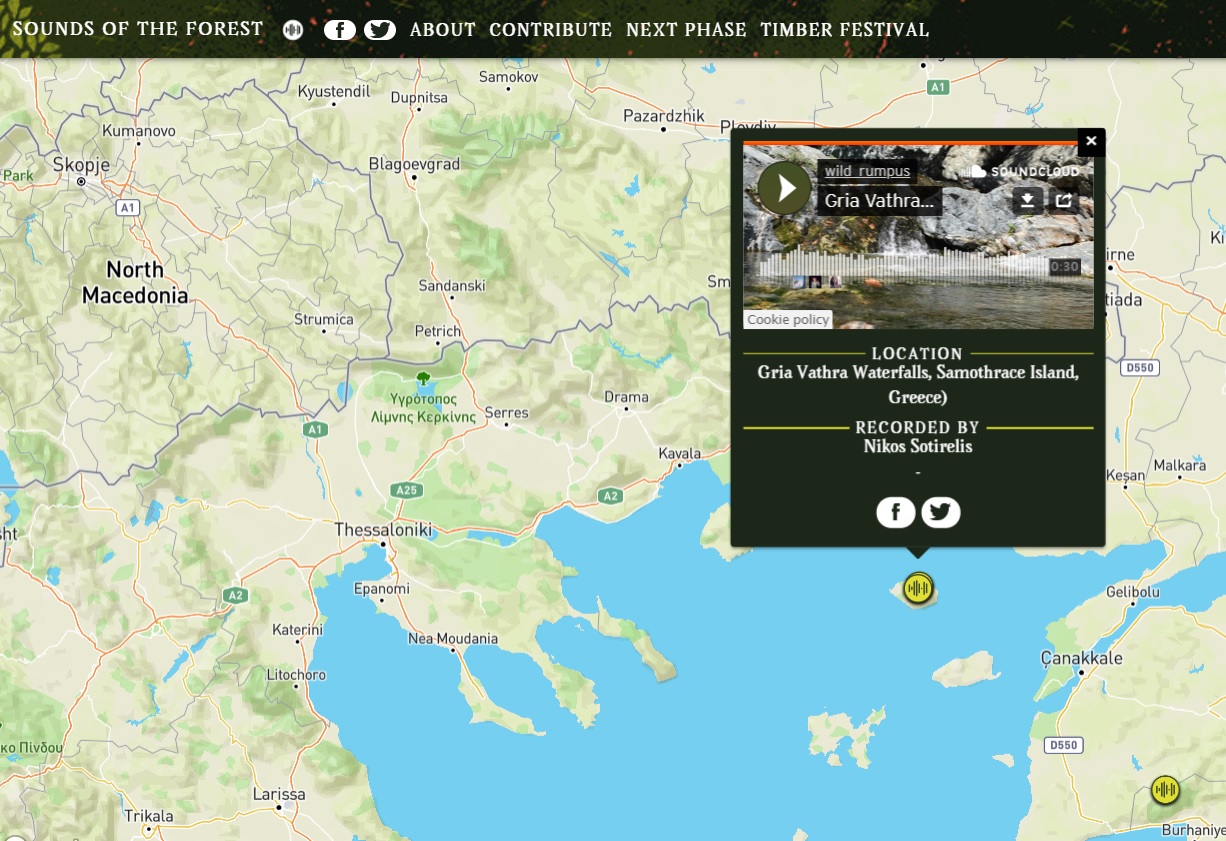Open the SoundCloud logo link
The width and height of the screenshot is (1226, 841).
coord(1020,171)
